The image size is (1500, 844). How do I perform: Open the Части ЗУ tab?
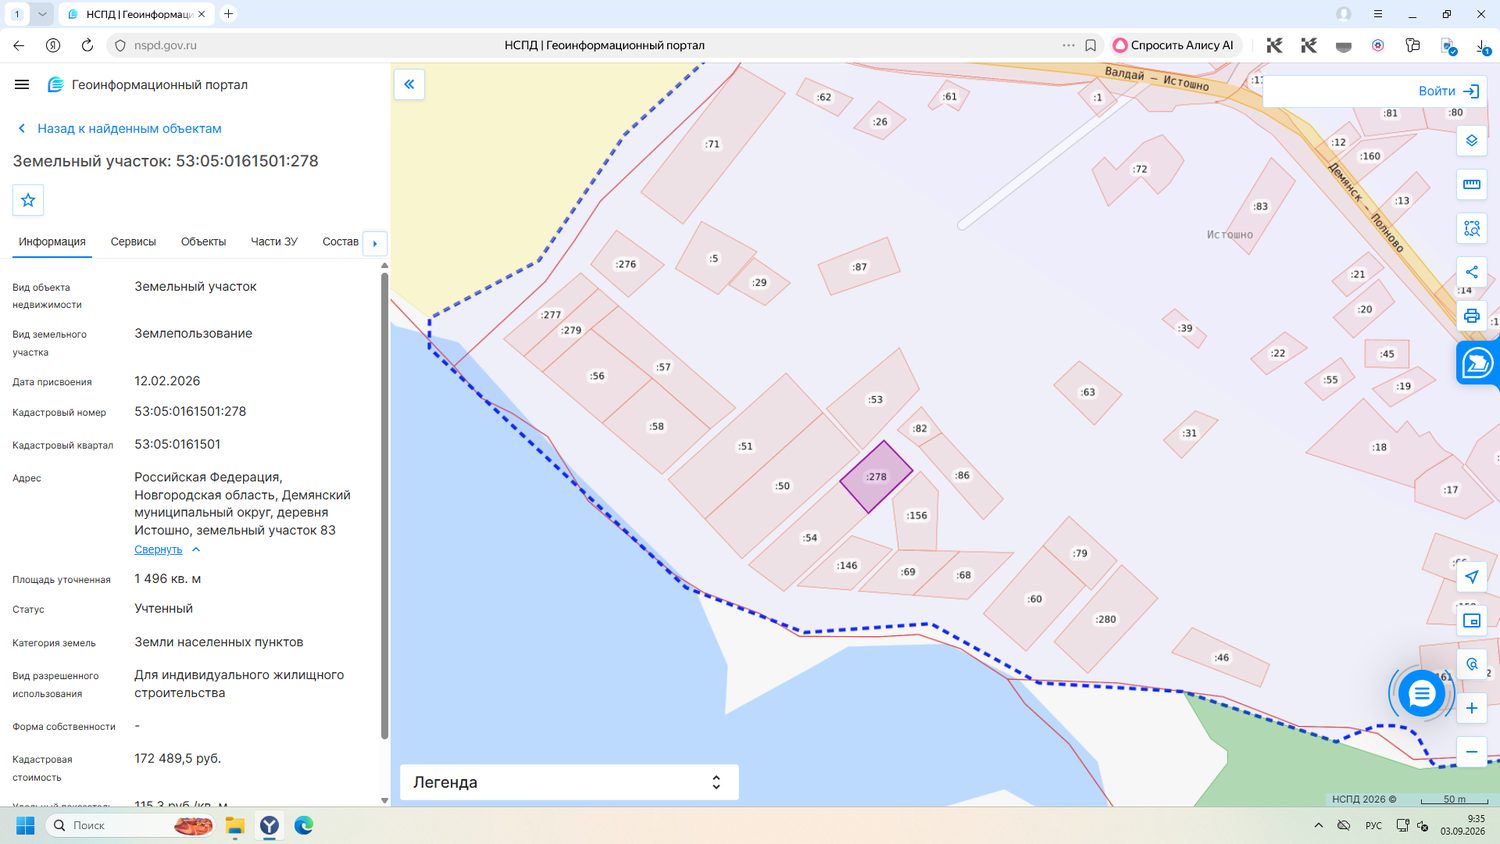click(274, 242)
